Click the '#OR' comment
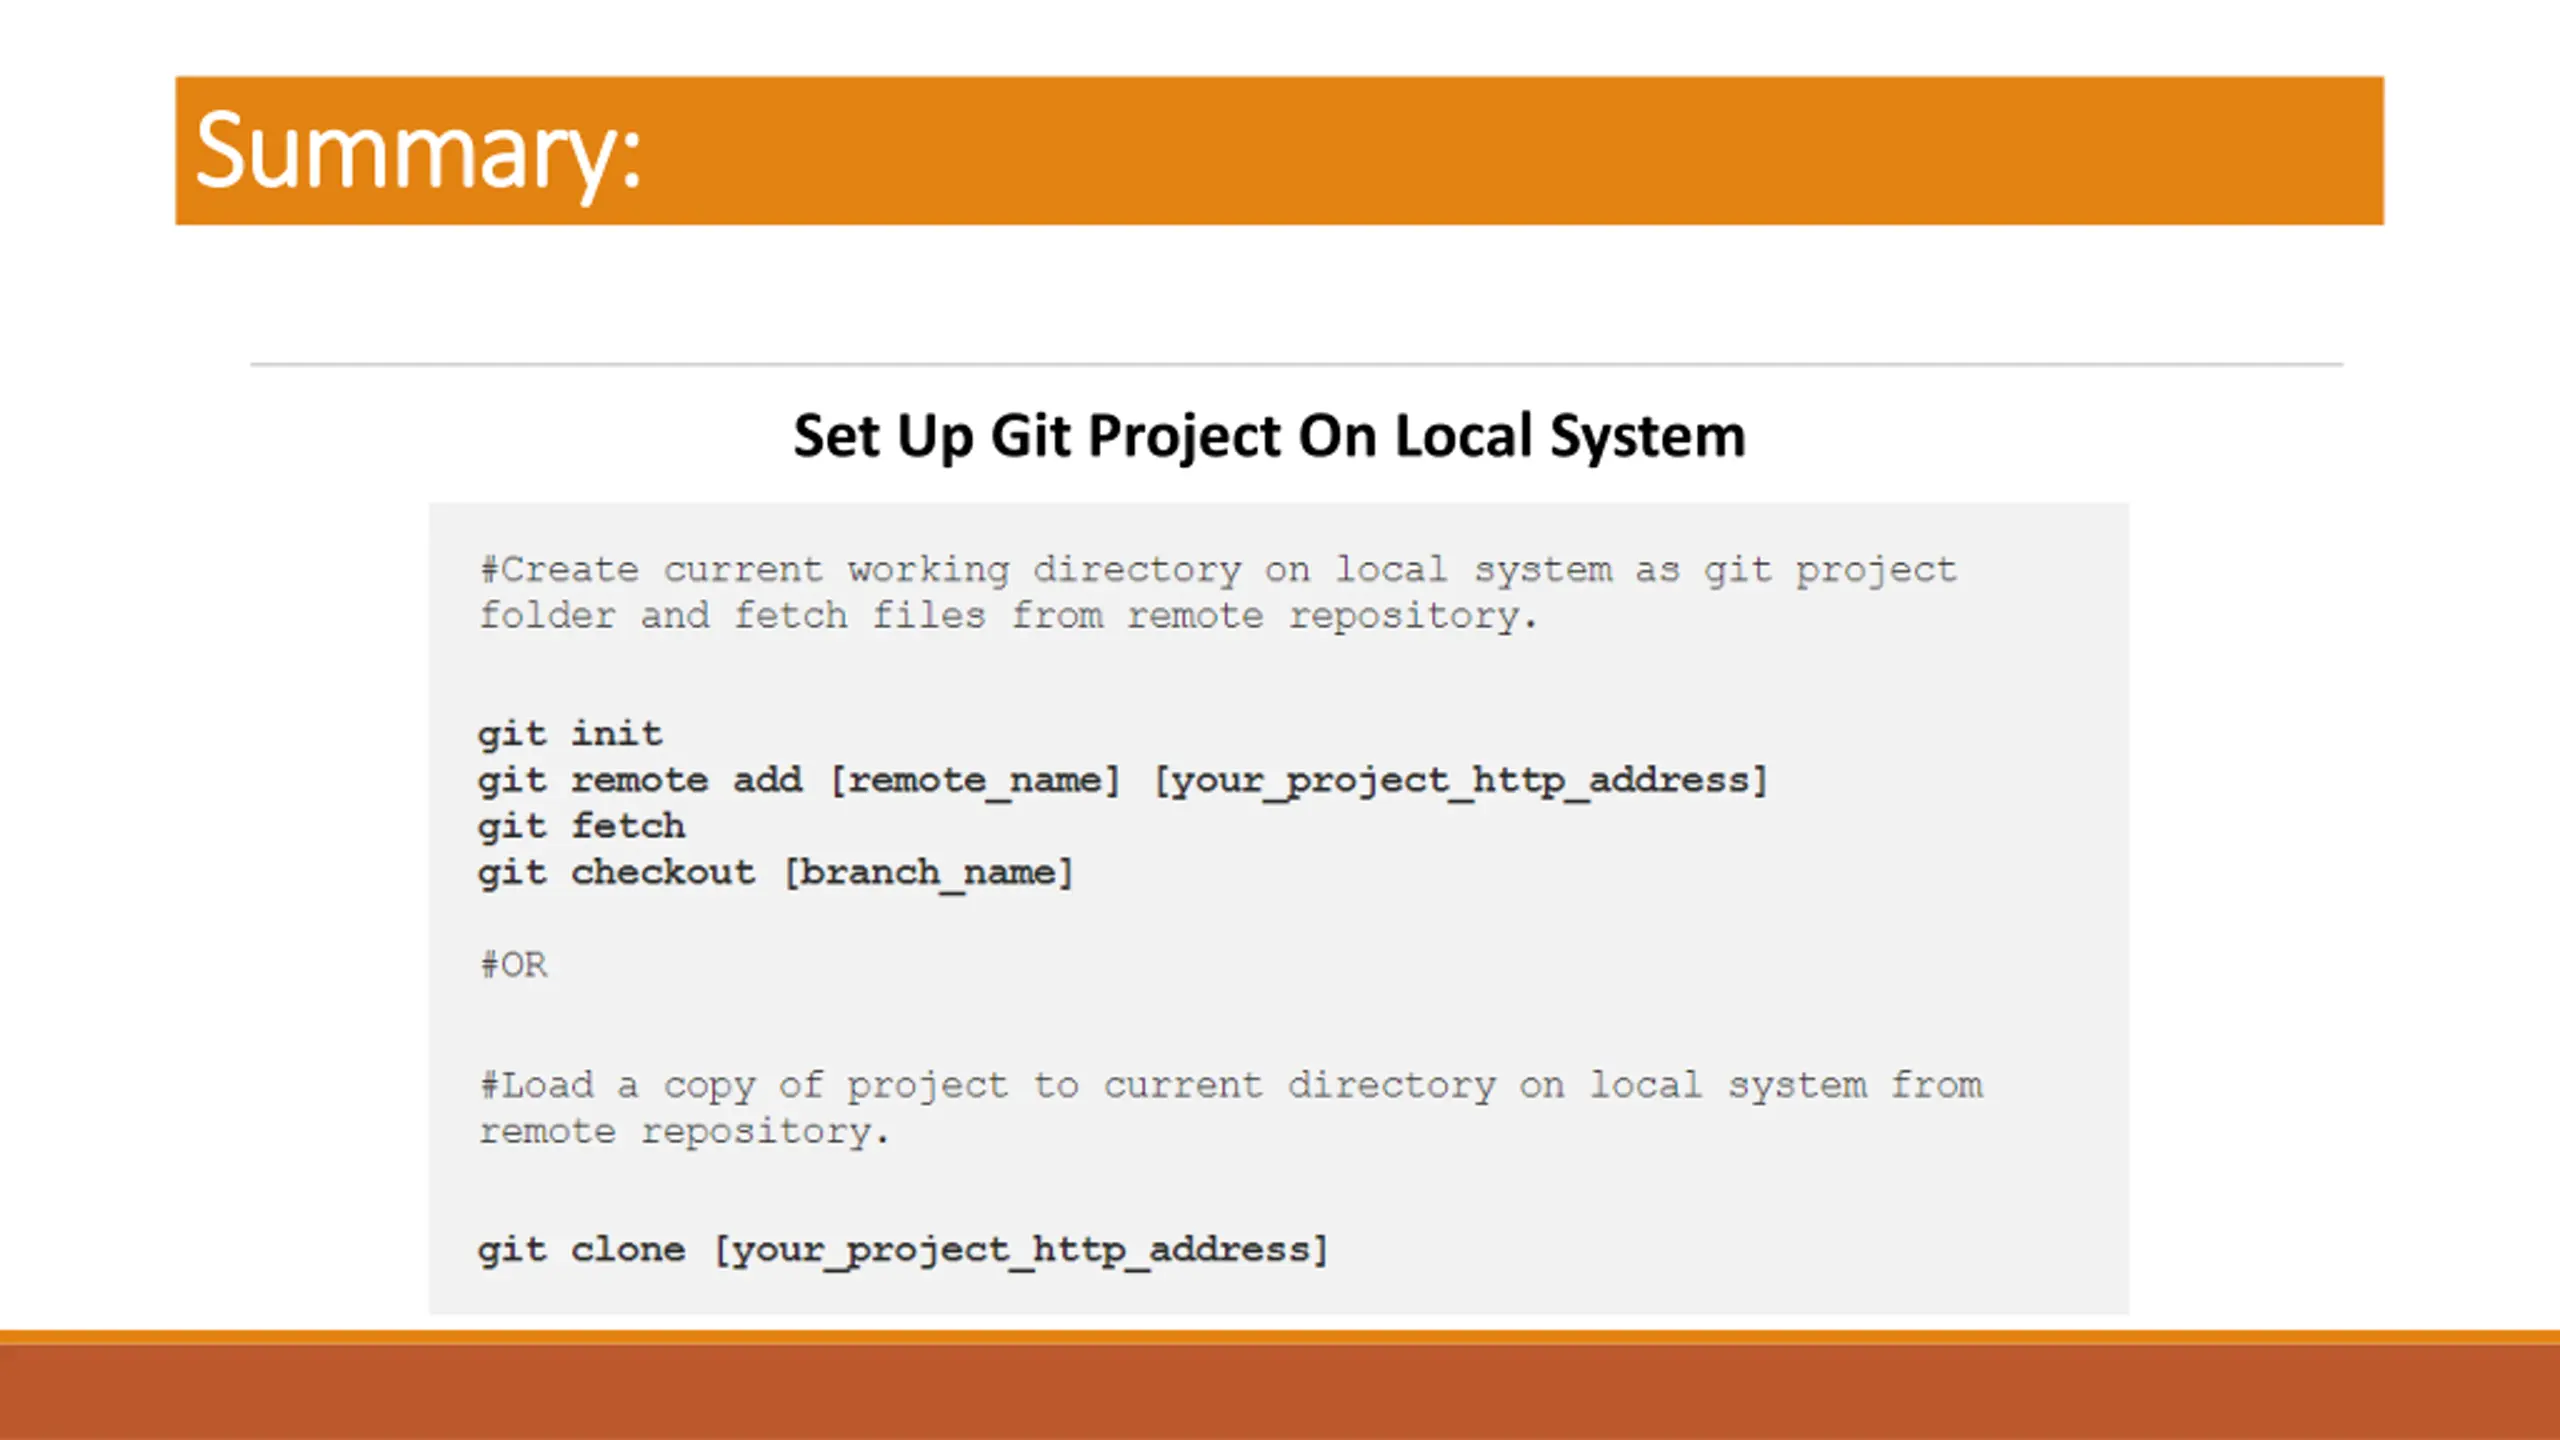This screenshot has height=1440, width=2560. [x=513, y=965]
